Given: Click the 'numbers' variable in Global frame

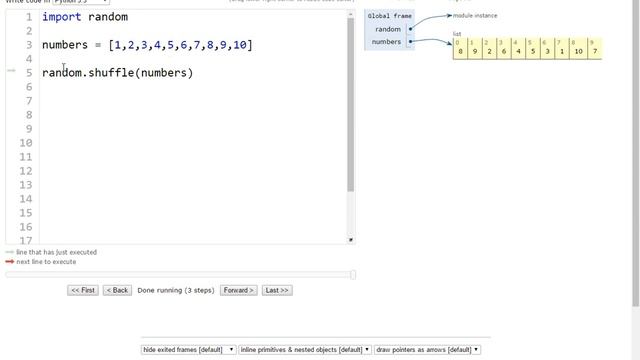Looking at the screenshot, I should click(386, 42).
